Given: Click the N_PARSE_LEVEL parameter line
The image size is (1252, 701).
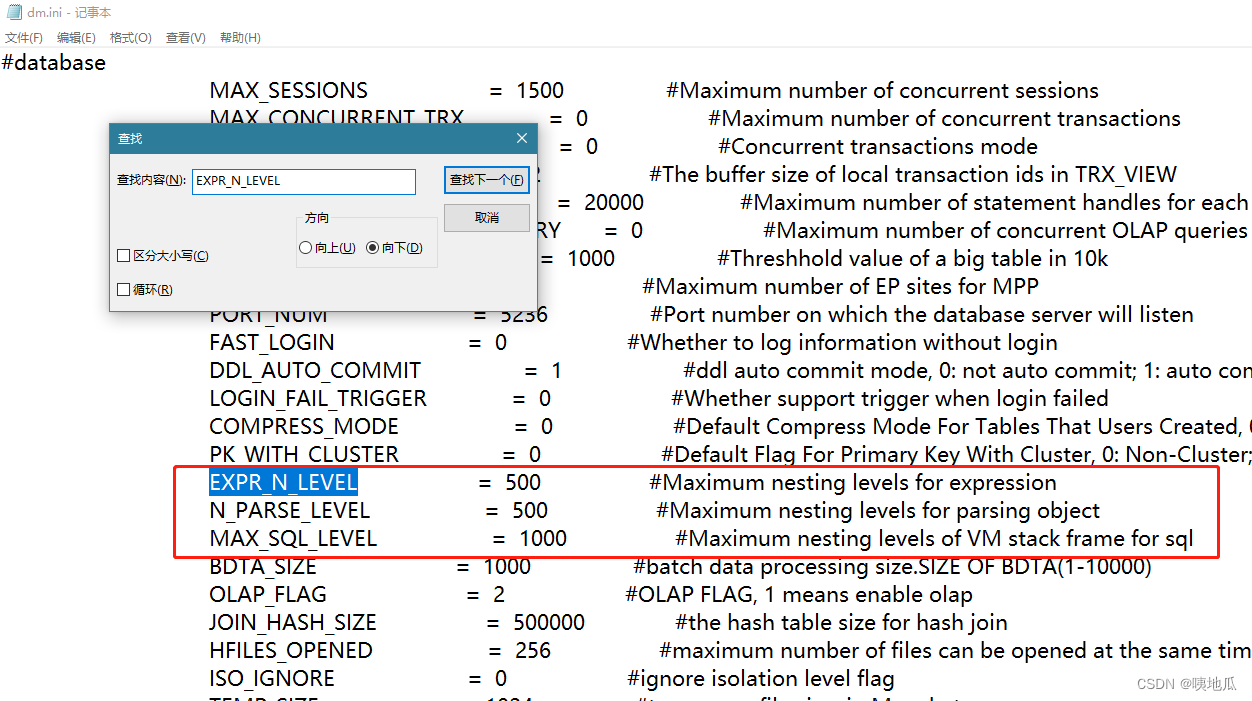Looking at the screenshot, I should [290, 510].
